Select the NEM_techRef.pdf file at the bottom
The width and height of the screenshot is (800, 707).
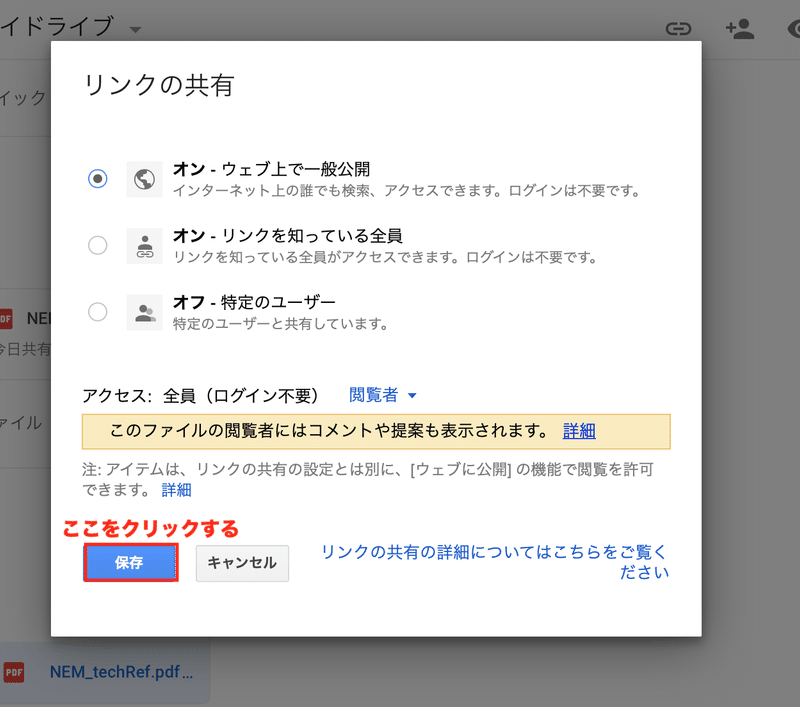(105, 672)
